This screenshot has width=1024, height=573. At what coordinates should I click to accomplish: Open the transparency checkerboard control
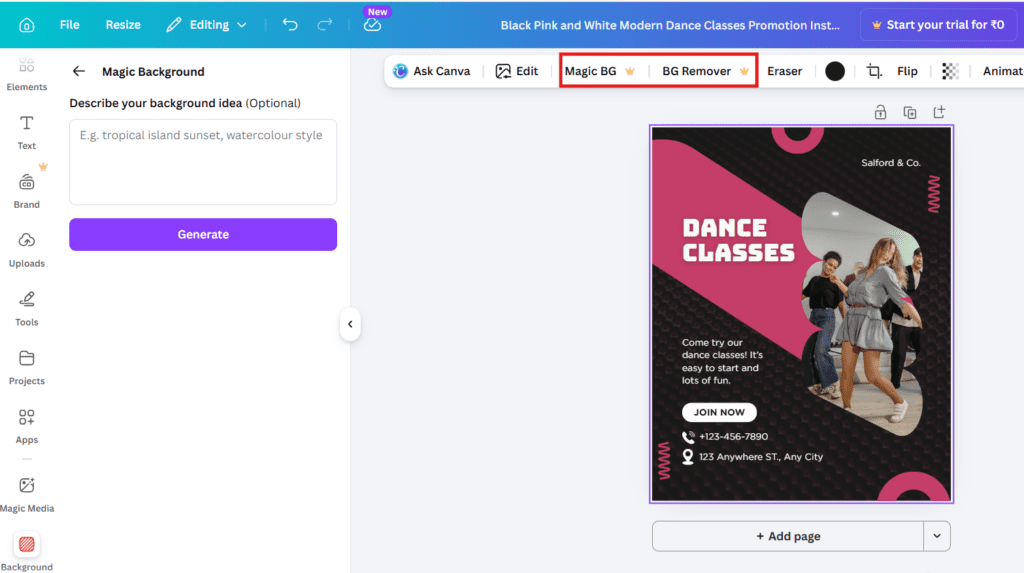[950, 71]
